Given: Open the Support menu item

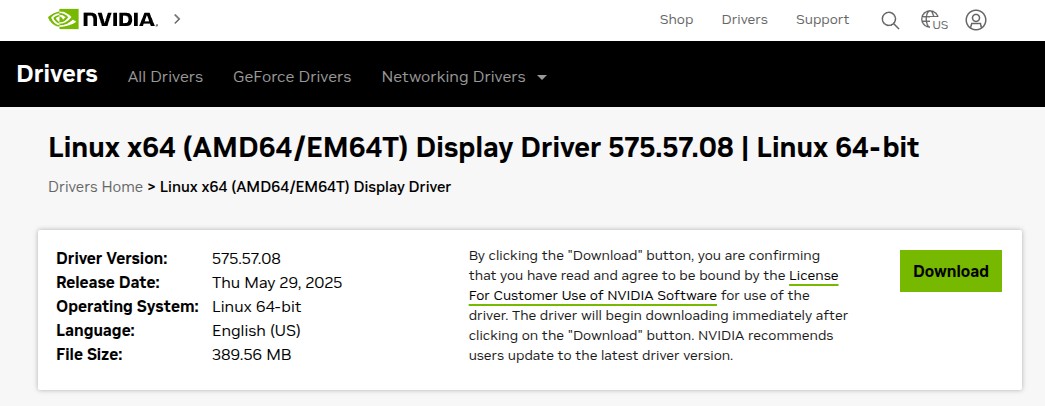Looking at the screenshot, I should [822, 20].
